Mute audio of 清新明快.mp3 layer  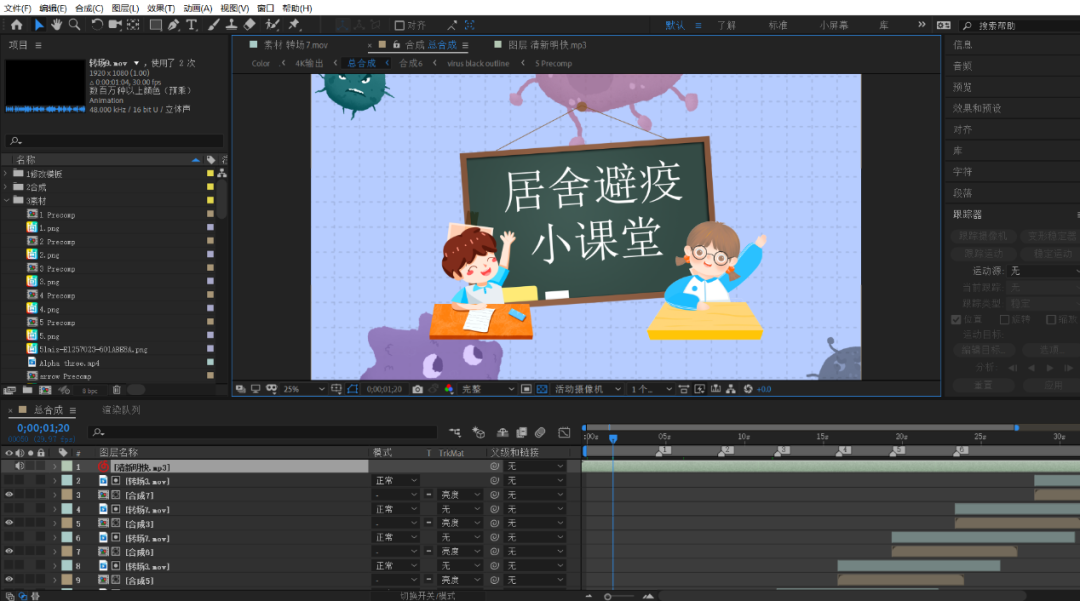19,467
